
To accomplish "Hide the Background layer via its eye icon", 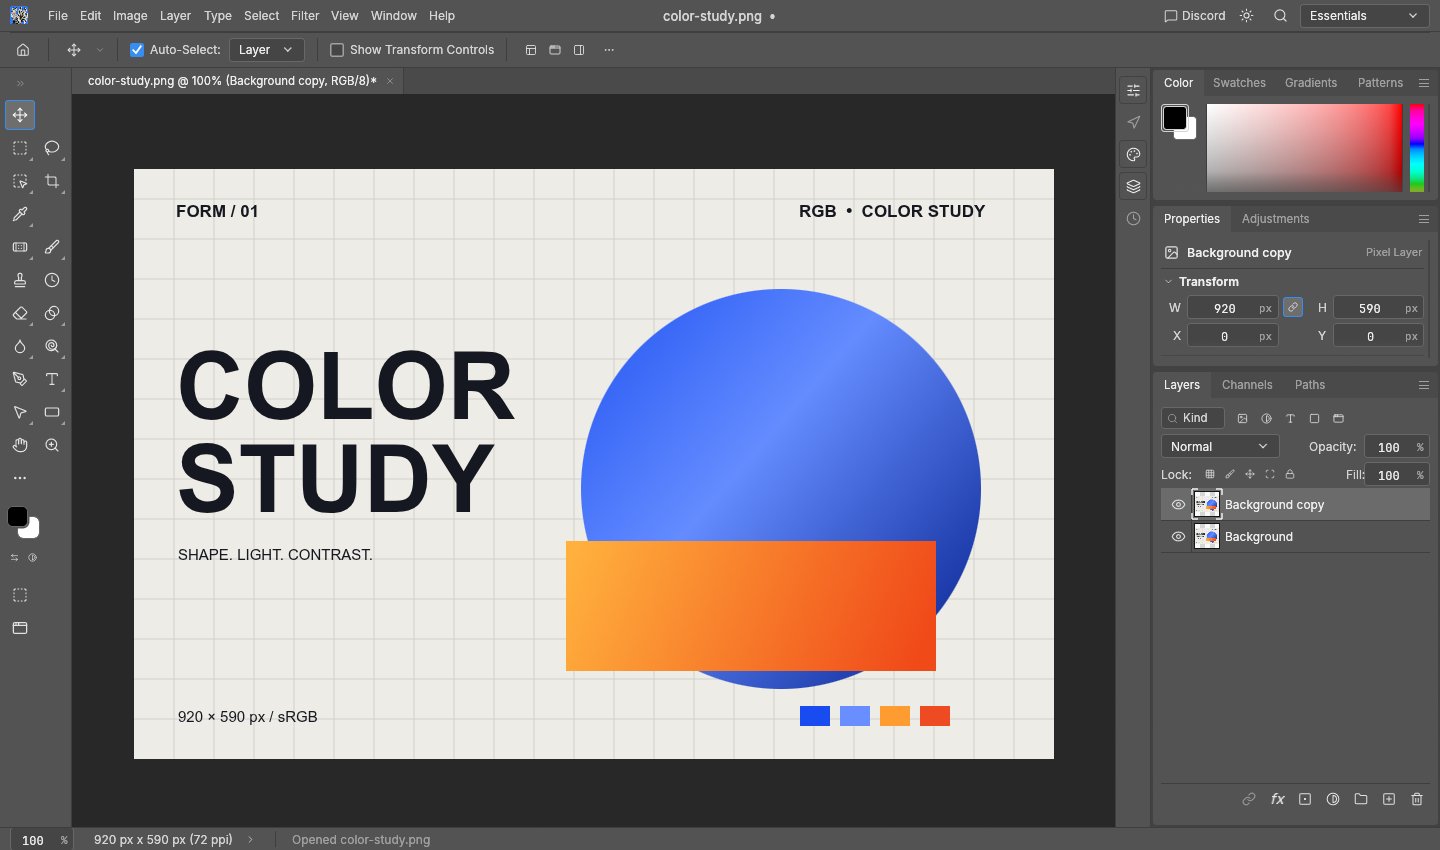I will pos(1178,537).
